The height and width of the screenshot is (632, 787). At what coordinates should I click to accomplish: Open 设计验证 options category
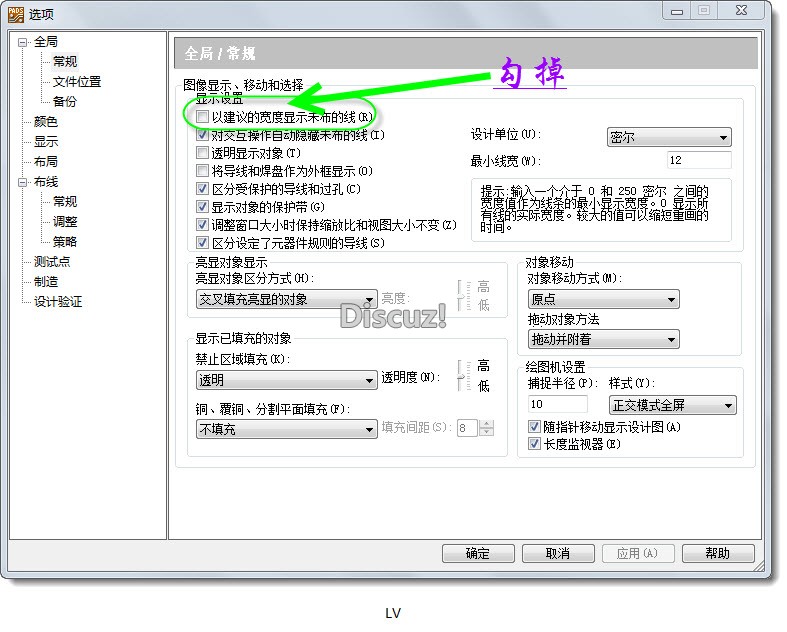tap(58, 302)
